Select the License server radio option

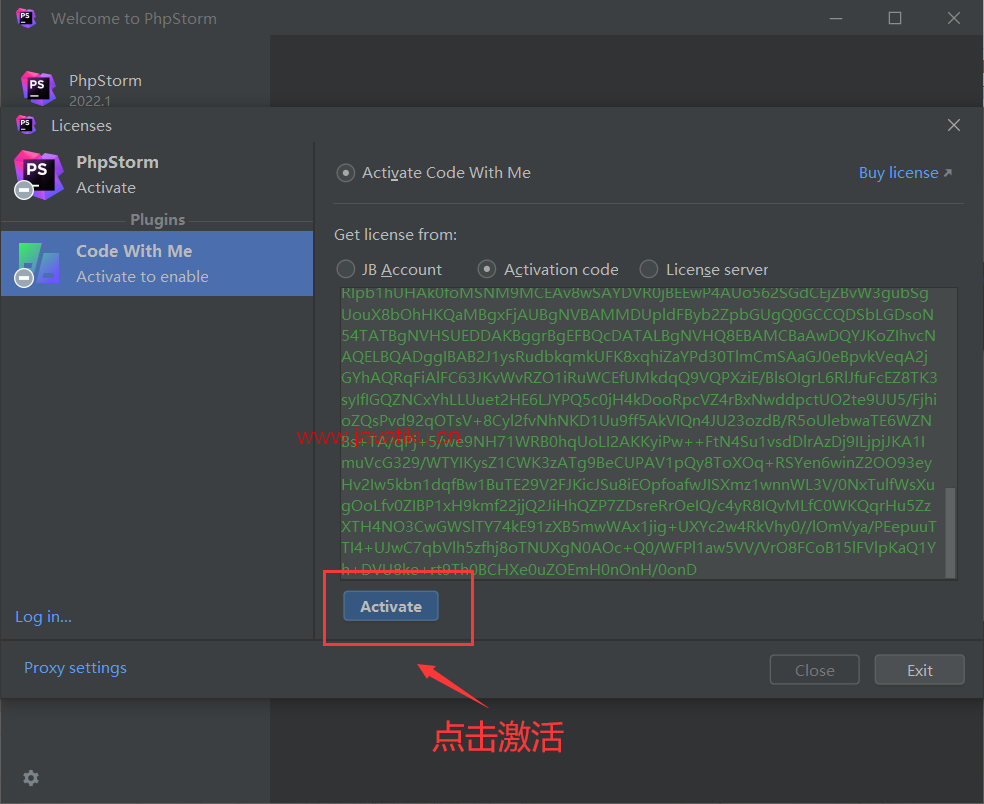point(649,269)
